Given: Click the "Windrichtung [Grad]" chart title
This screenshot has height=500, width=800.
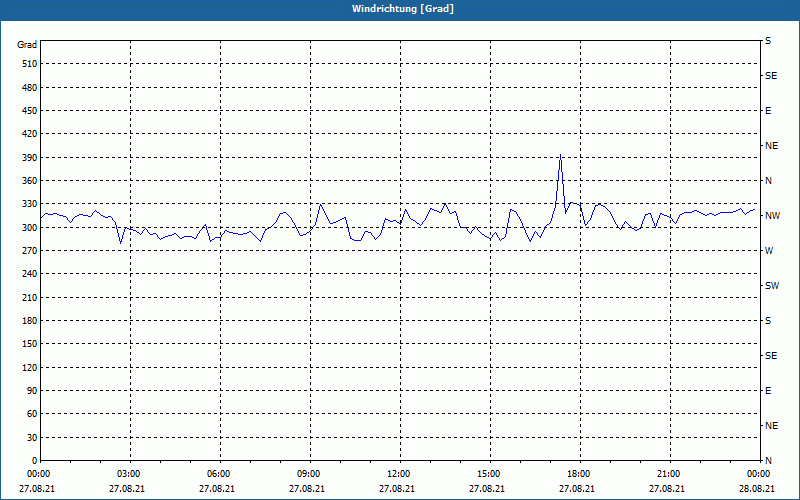Looking at the screenshot, I should (403, 9).
